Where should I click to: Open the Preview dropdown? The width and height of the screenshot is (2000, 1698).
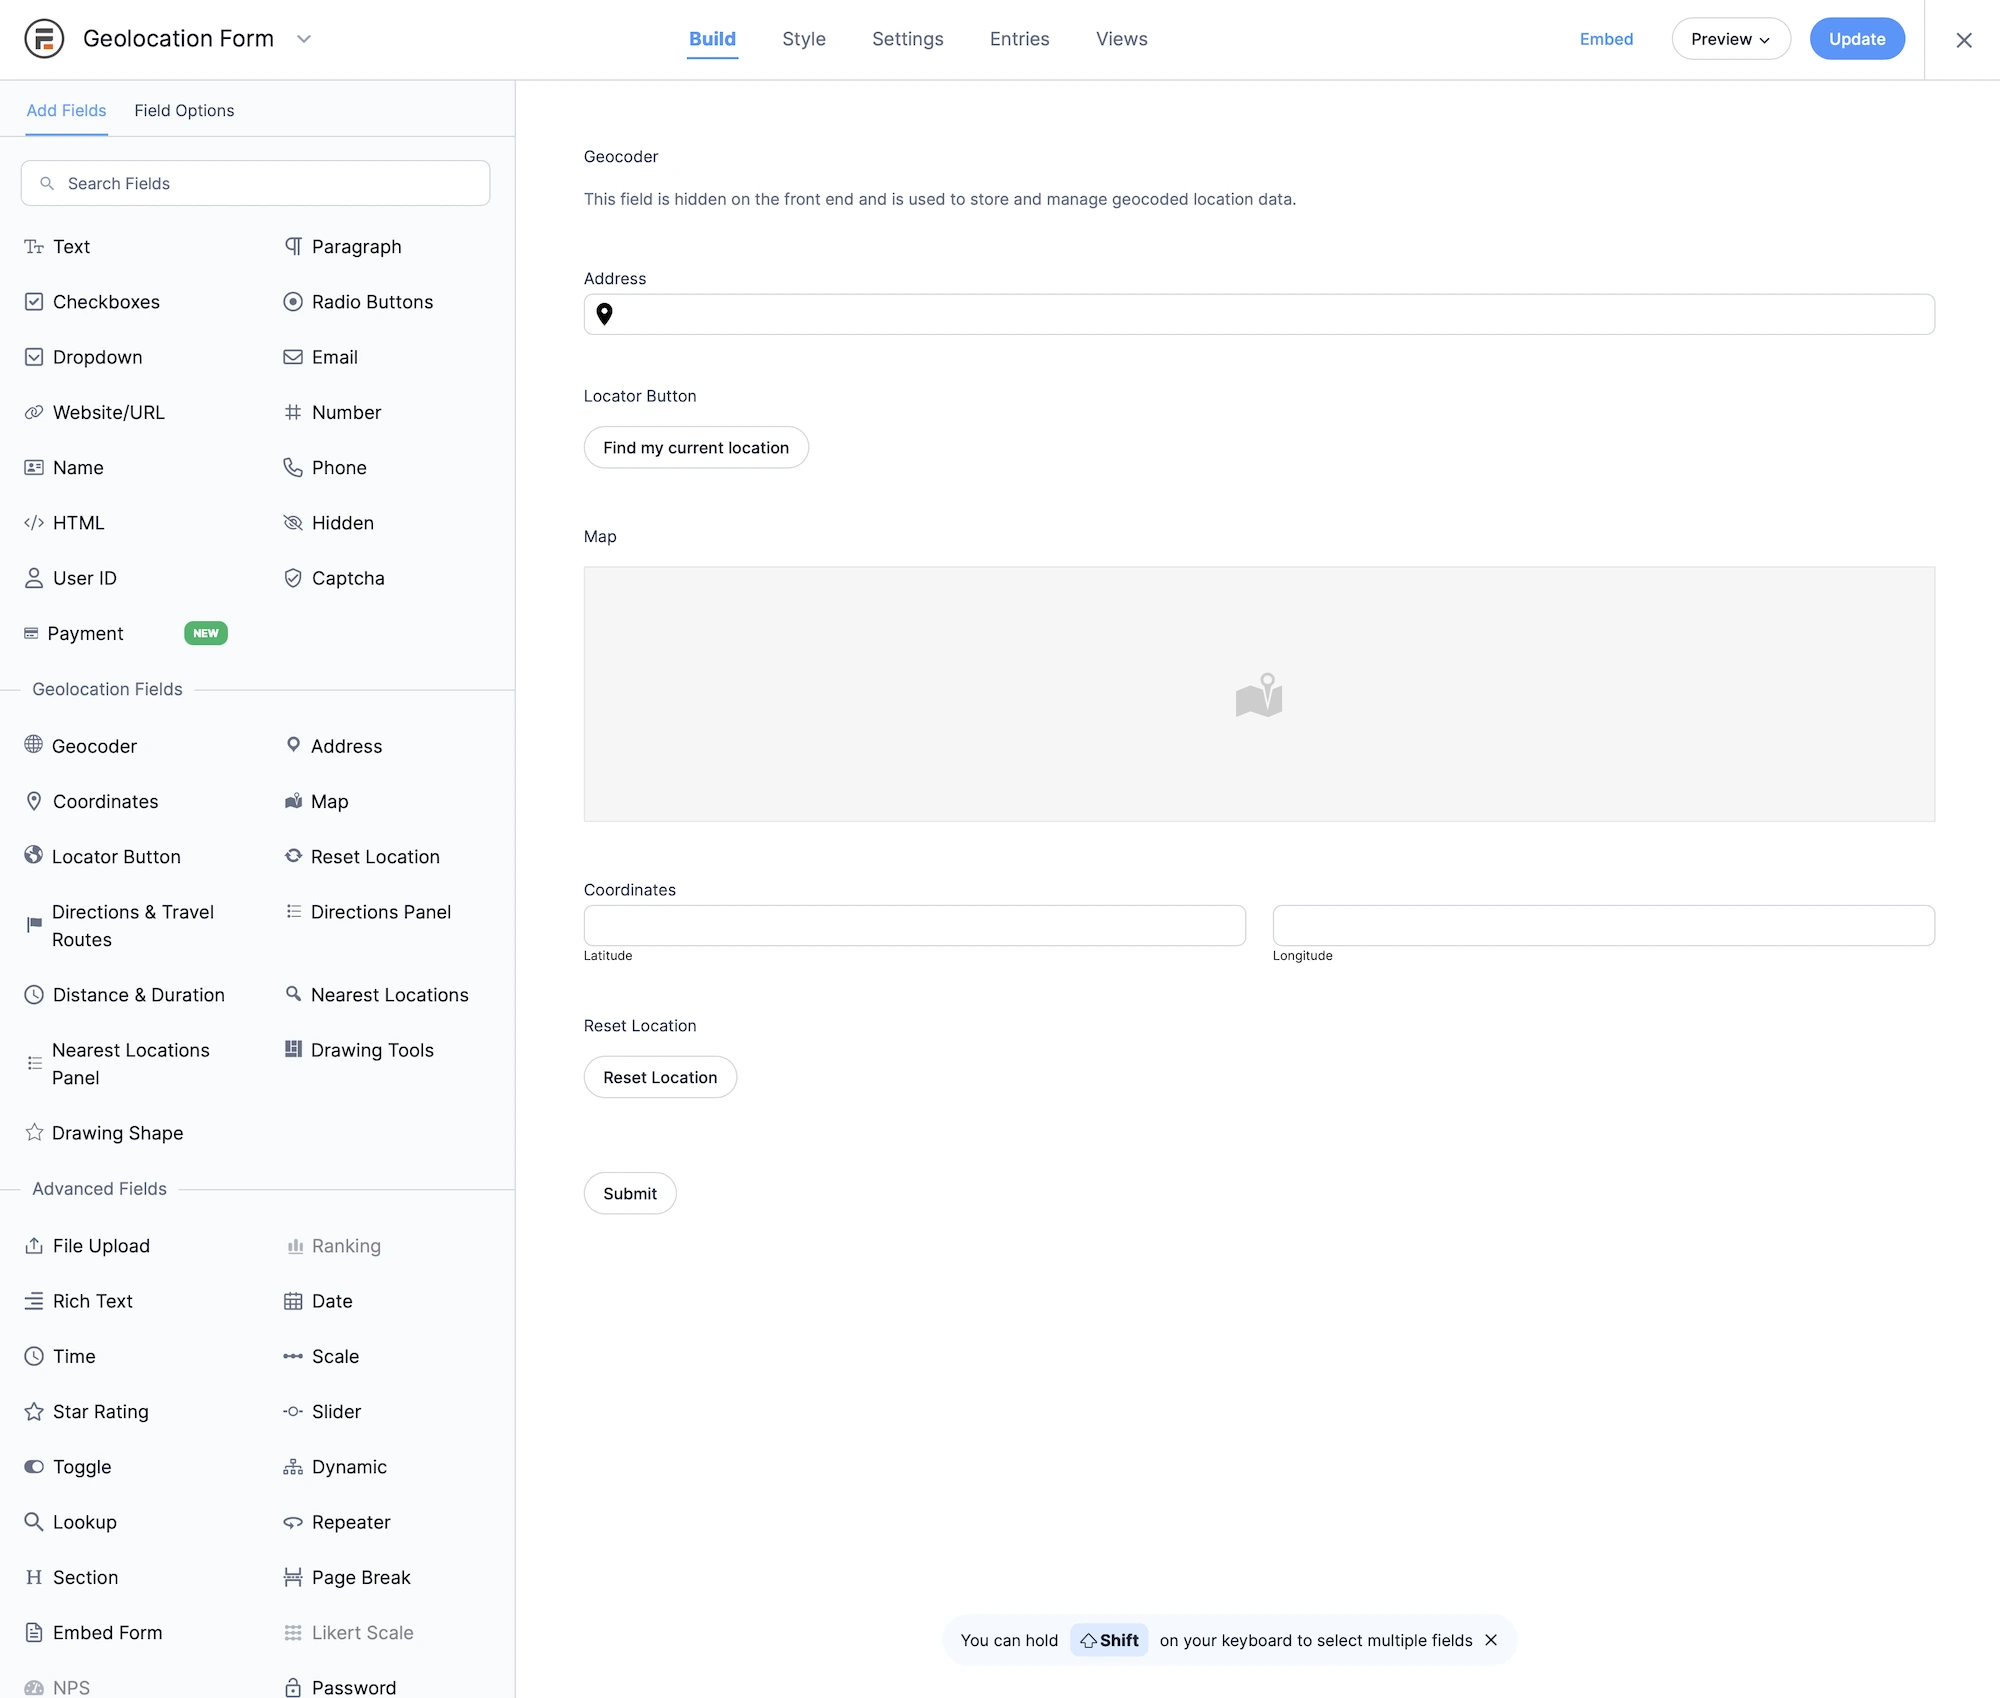point(1730,39)
